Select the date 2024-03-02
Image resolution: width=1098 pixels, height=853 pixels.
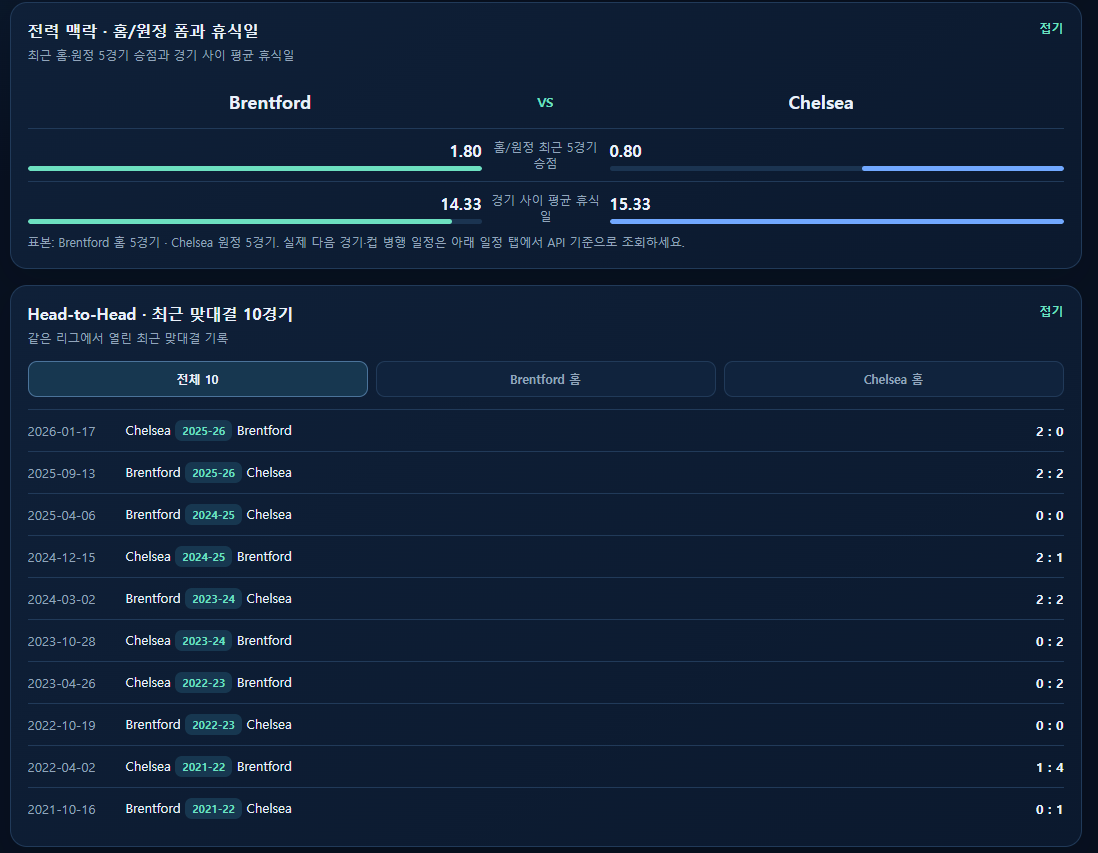point(62,599)
